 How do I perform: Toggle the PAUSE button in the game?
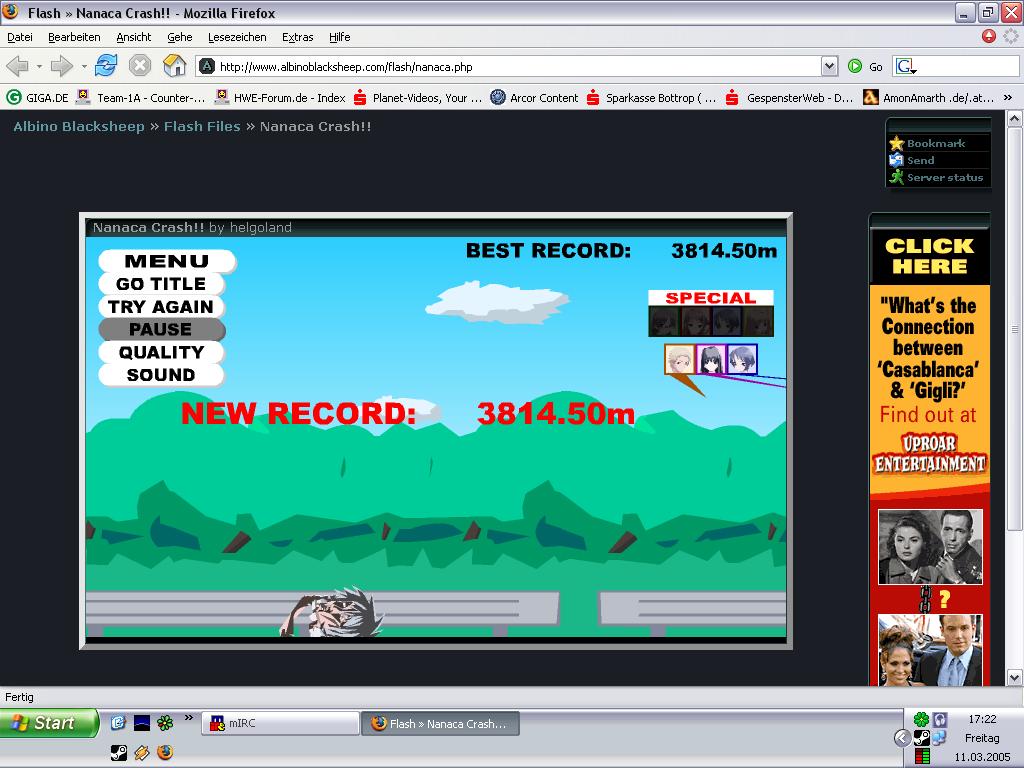click(x=161, y=329)
